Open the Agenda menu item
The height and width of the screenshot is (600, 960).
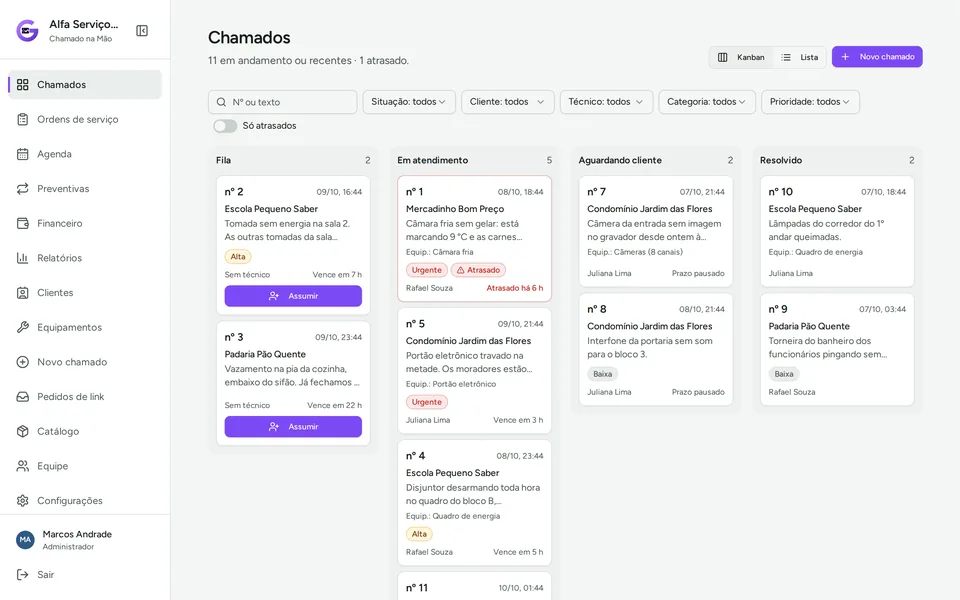coord(85,154)
